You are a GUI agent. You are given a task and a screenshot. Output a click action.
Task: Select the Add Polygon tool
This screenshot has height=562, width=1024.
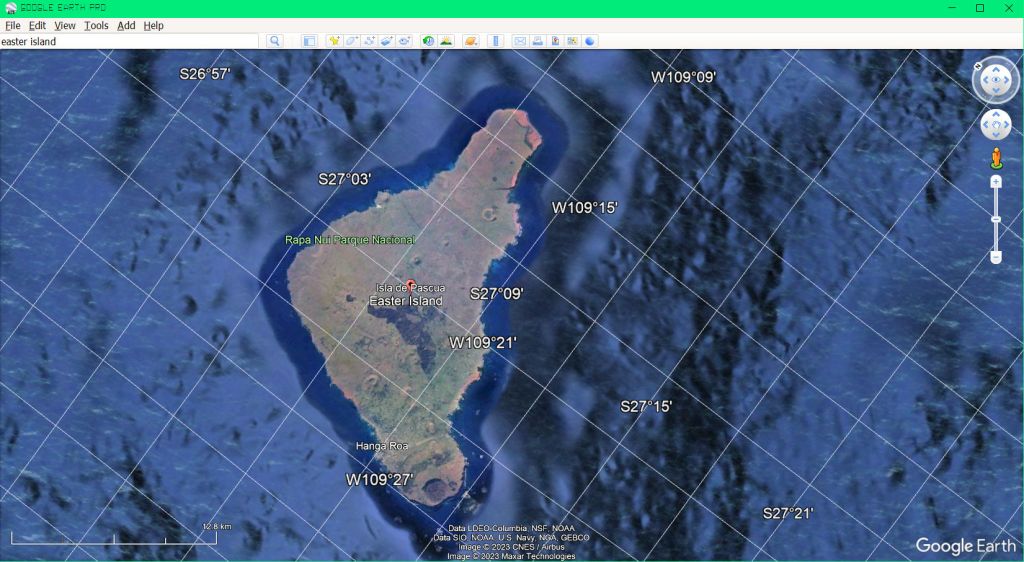coord(352,41)
